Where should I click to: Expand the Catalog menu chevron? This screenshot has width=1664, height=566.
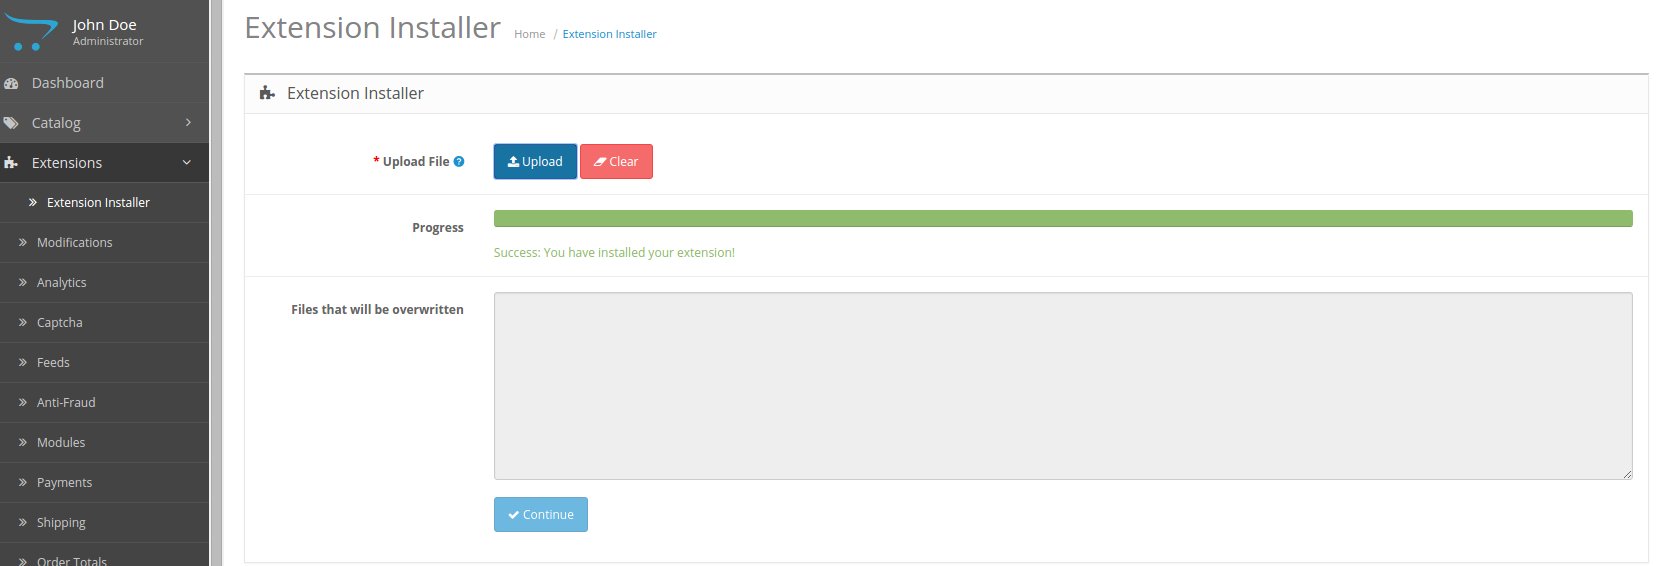click(188, 123)
